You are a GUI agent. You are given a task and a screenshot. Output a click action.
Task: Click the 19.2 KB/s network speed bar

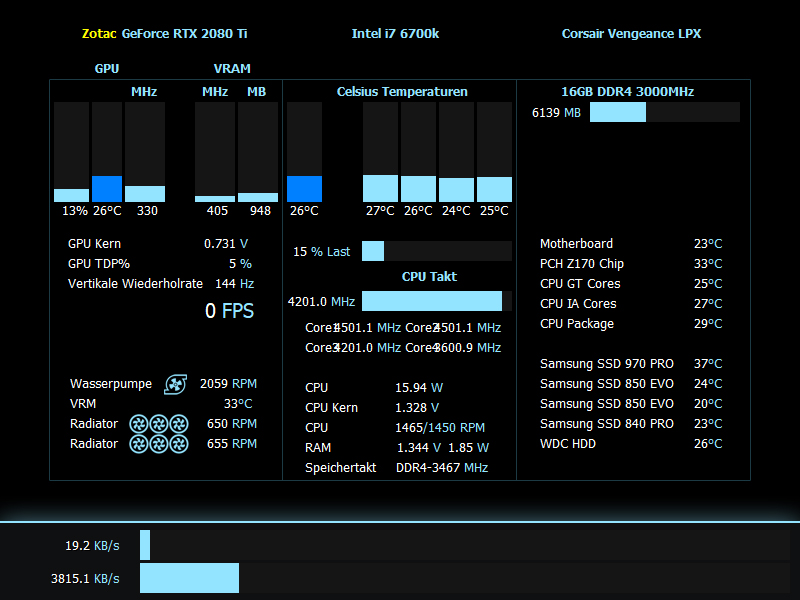[x=465, y=545]
